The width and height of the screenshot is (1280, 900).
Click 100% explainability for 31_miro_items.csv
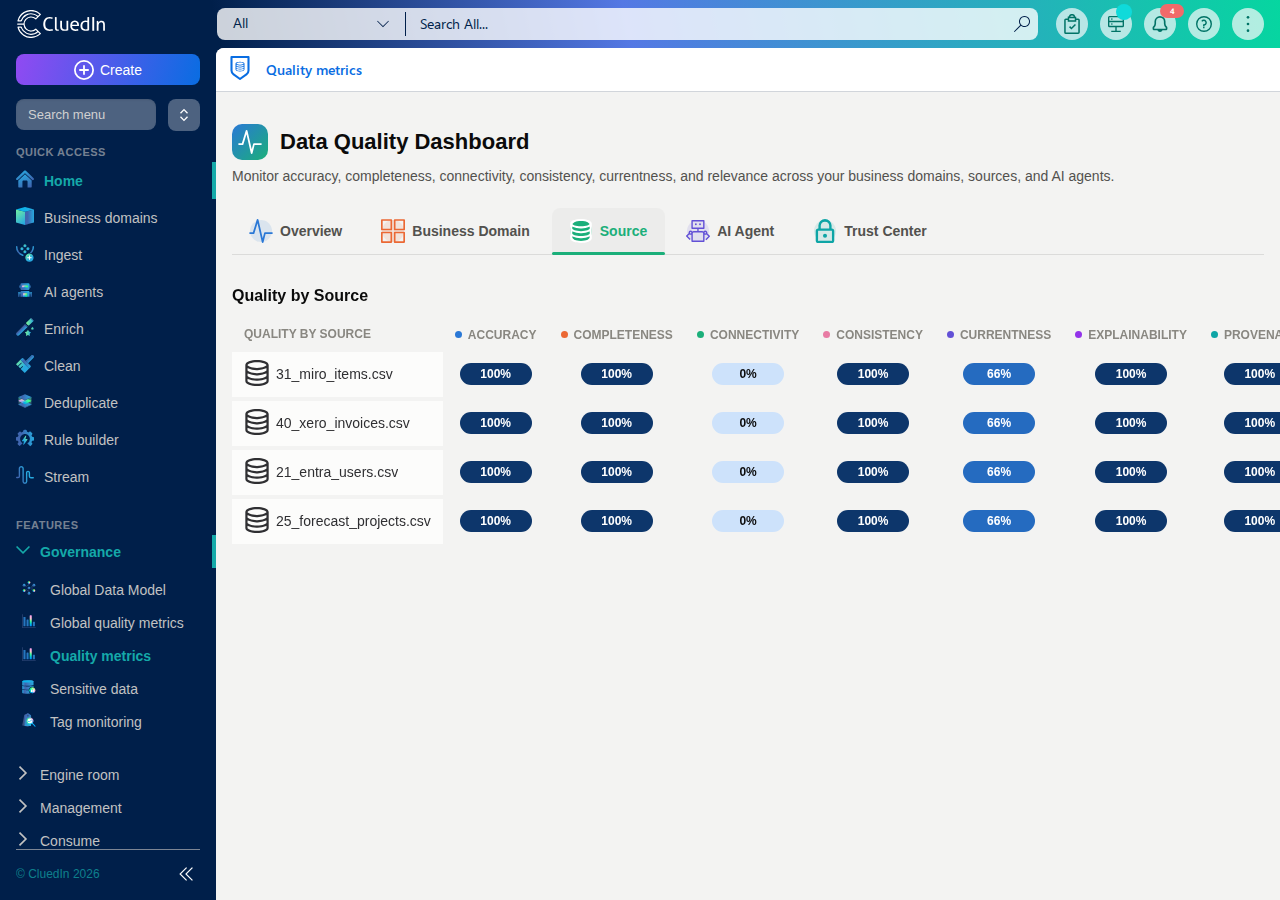point(1131,374)
